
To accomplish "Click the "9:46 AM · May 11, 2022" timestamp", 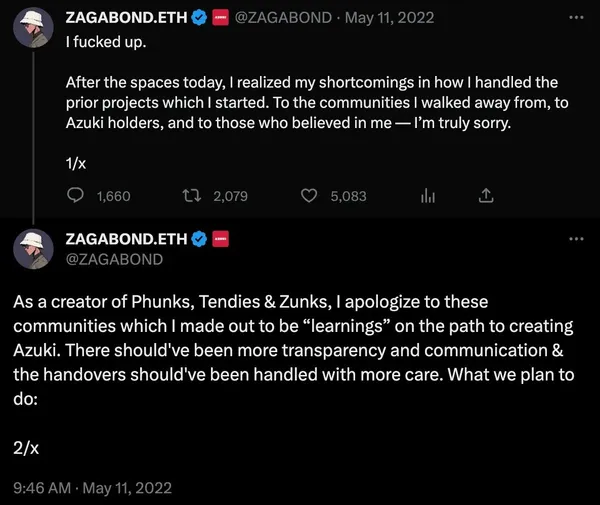I will (93, 488).
